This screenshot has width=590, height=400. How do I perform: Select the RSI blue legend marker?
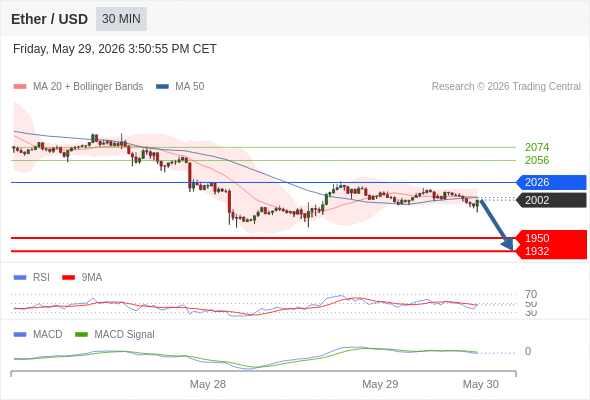[x=20, y=278]
